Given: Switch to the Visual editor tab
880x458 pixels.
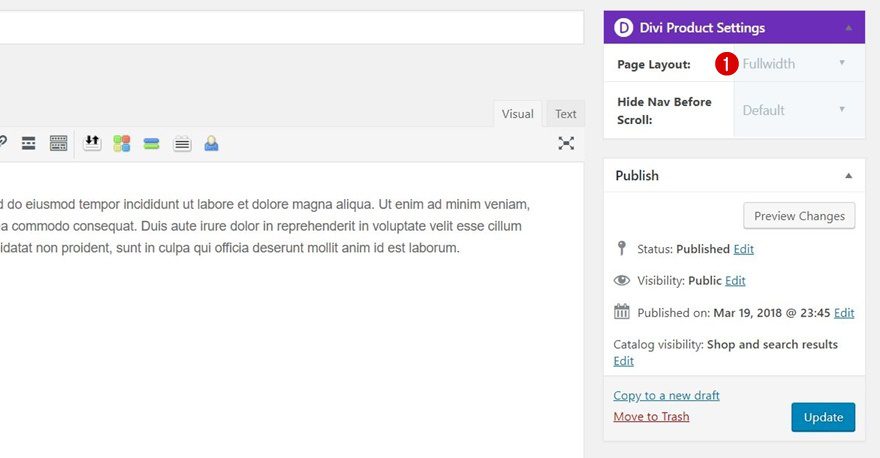Looking at the screenshot, I should (517, 114).
